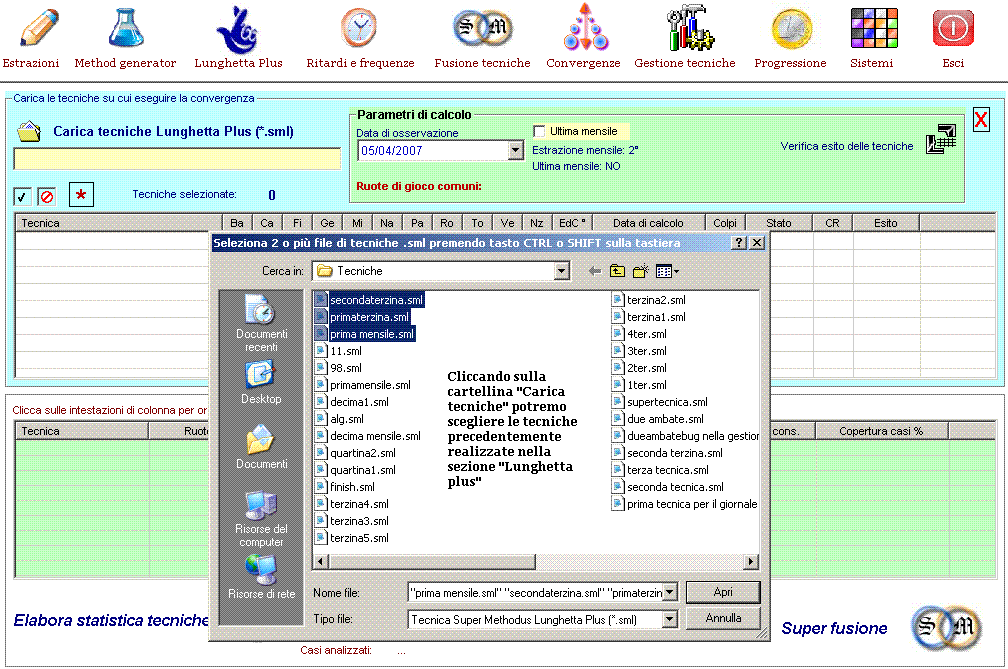This screenshot has width=1008, height=669.
Task: Select file supertecnica.sml
Action: click(x=660, y=402)
